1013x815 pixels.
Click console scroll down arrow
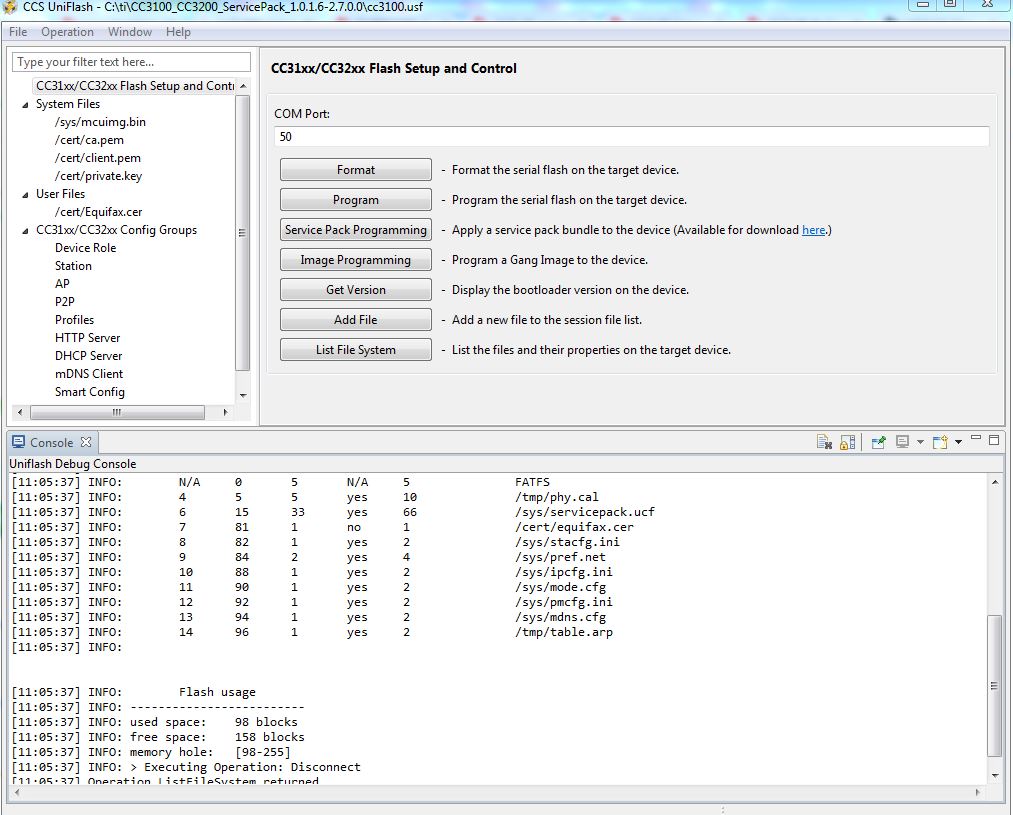(995, 775)
